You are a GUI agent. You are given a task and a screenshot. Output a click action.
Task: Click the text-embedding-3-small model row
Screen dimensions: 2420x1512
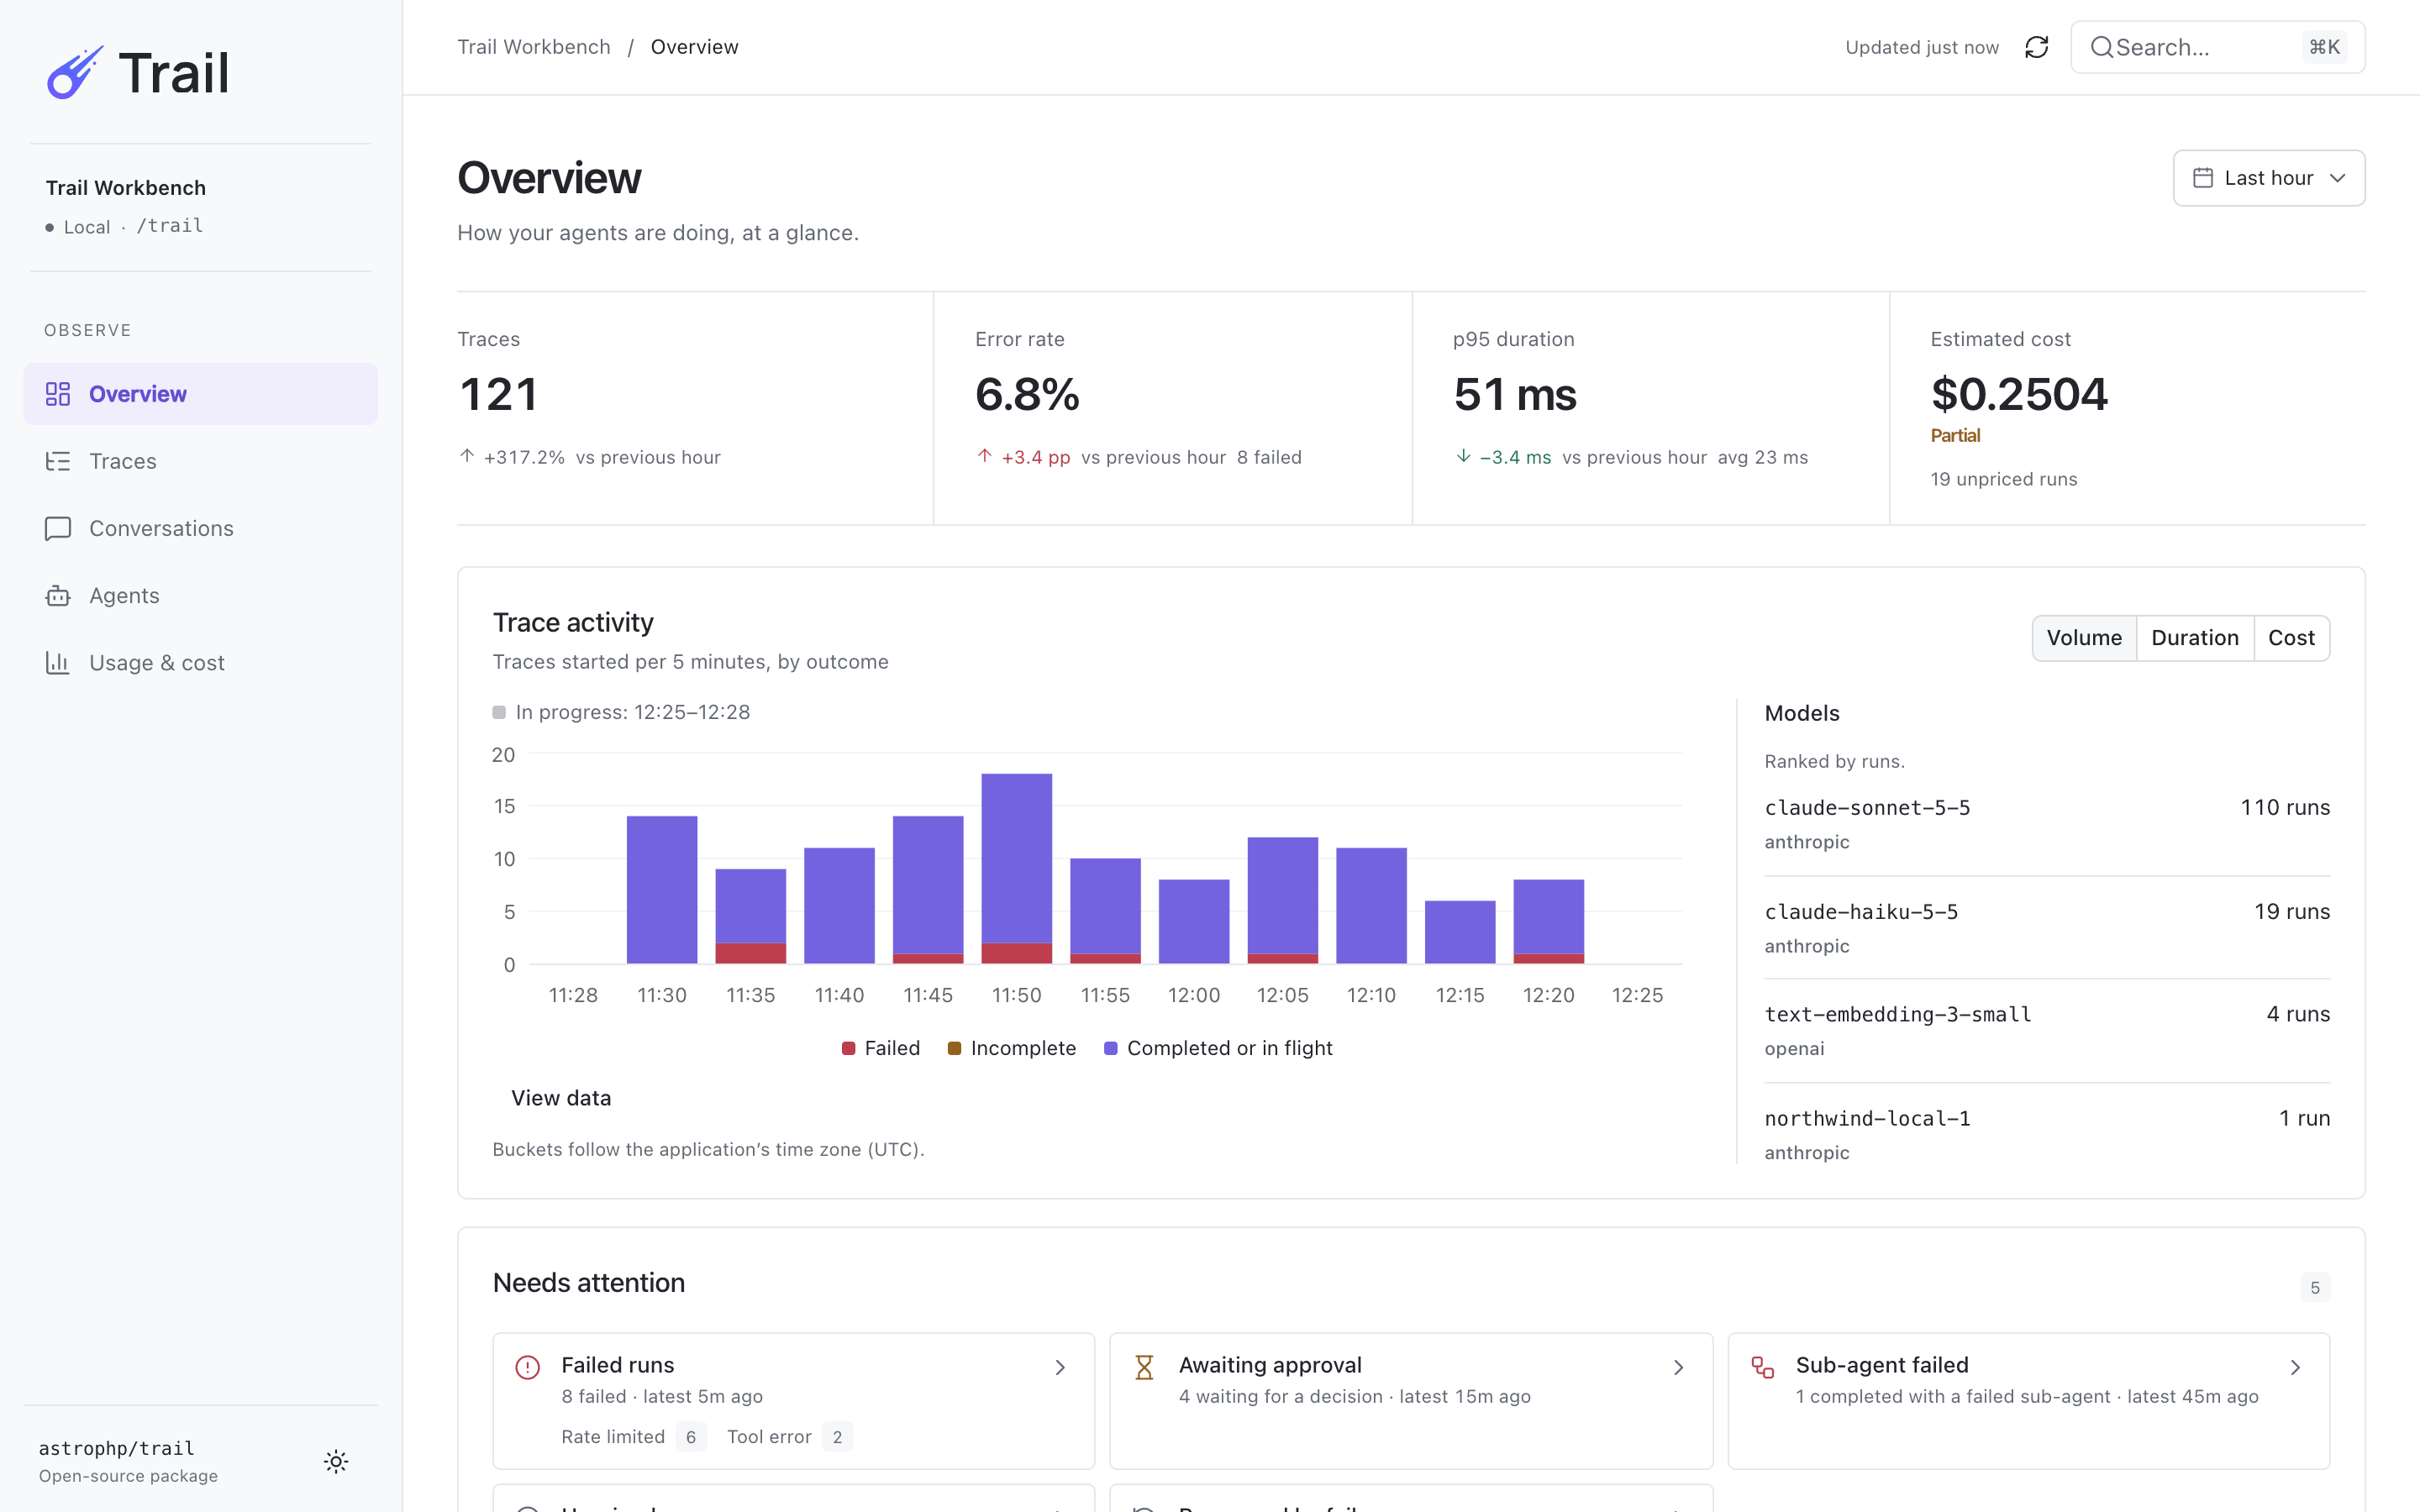pyautogui.click(x=2046, y=1030)
